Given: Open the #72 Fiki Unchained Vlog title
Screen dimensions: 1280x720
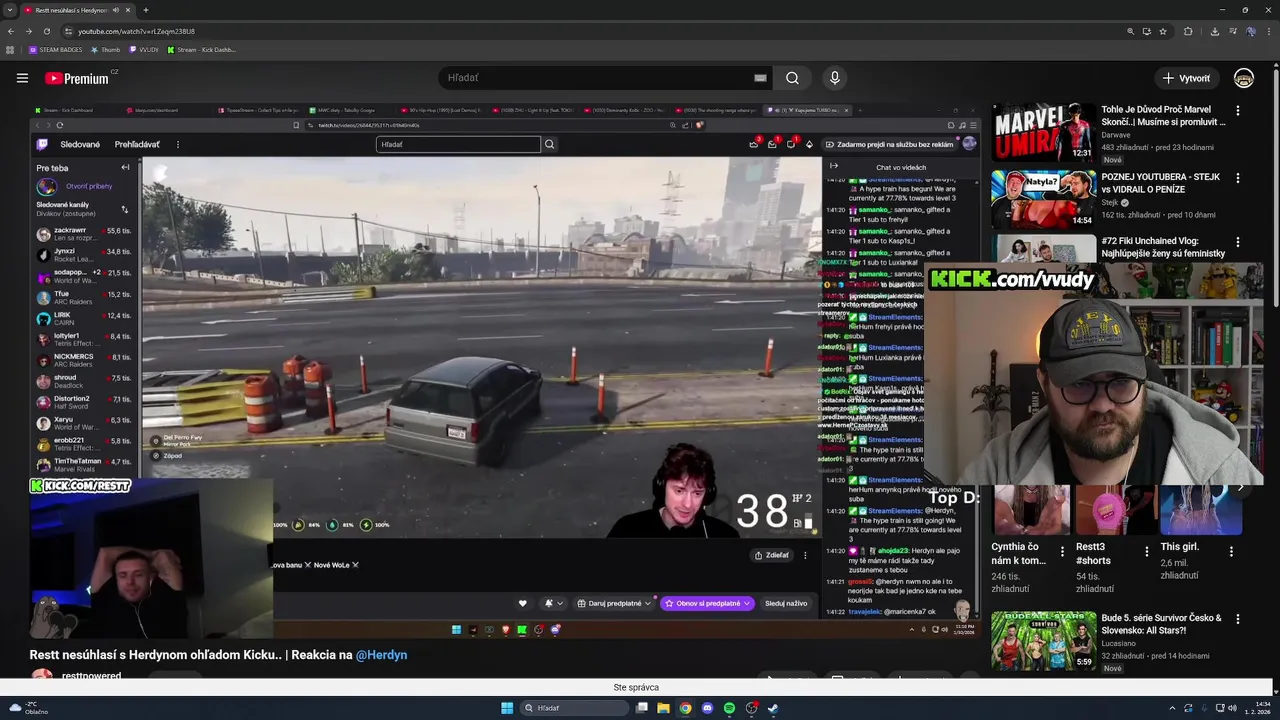Looking at the screenshot, I should [1163, 247].
